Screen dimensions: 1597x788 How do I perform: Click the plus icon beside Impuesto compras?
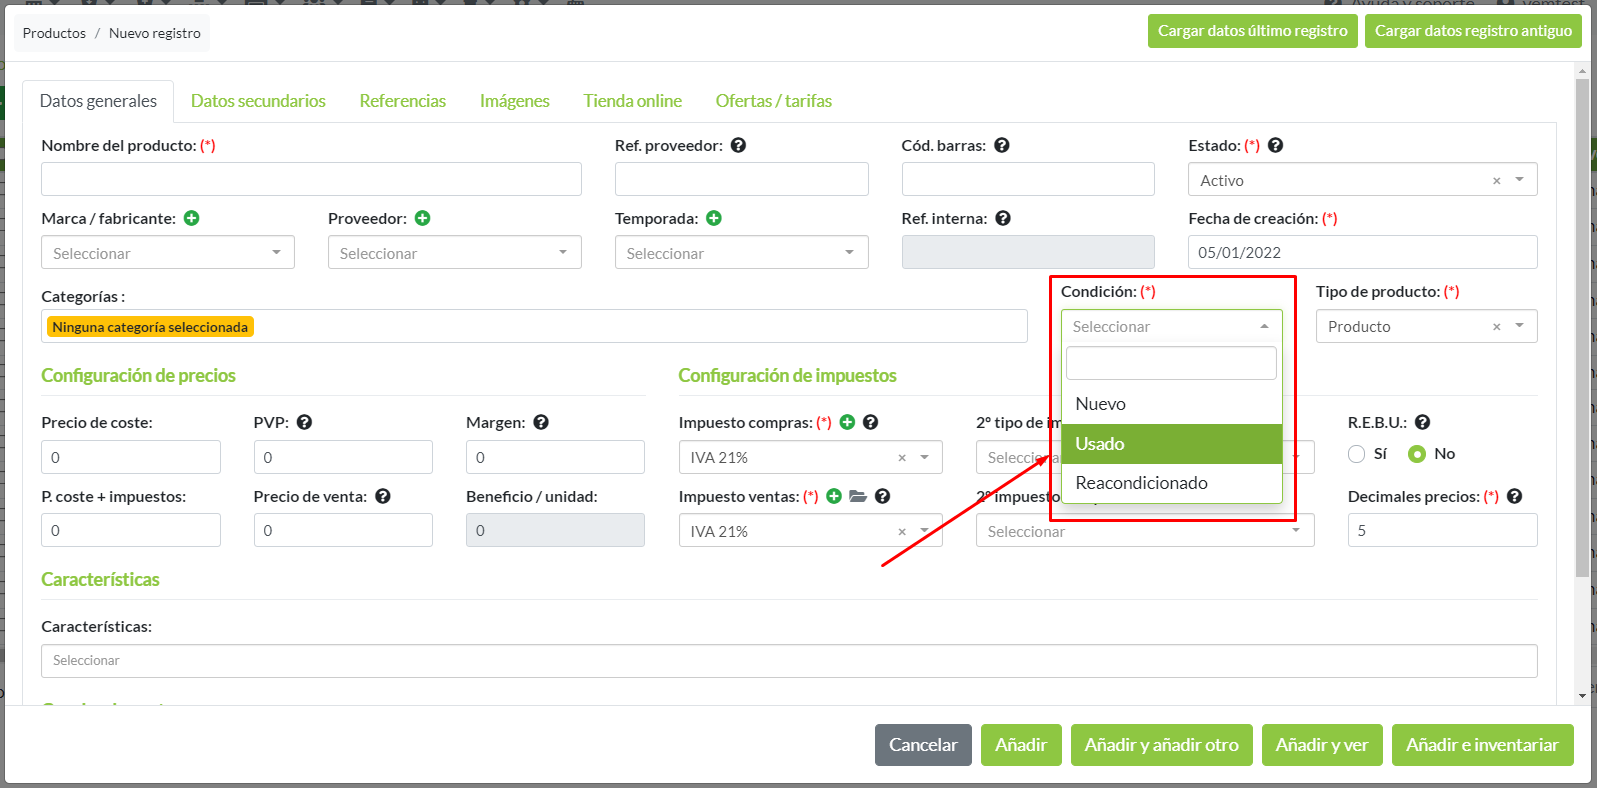pyautogui.click(x=847, y=422)
